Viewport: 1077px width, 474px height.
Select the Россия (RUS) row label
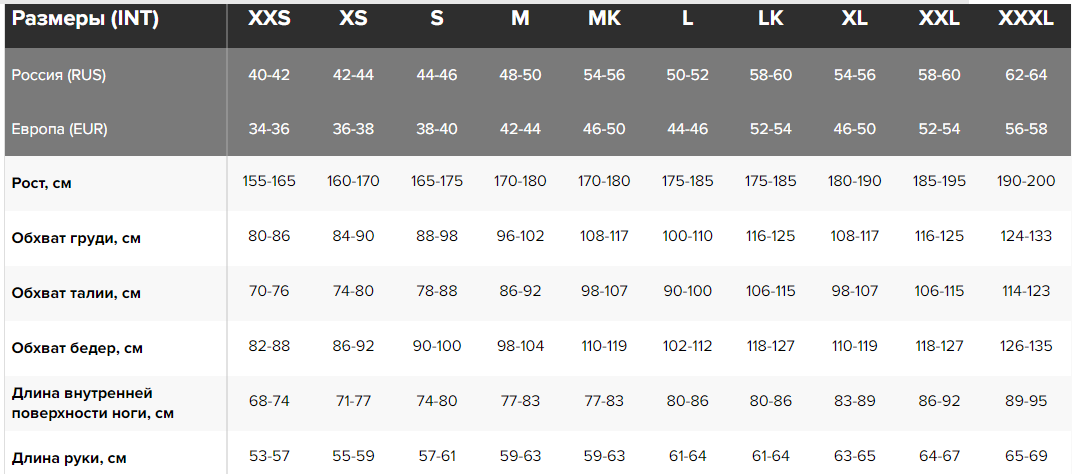(59, 76)
